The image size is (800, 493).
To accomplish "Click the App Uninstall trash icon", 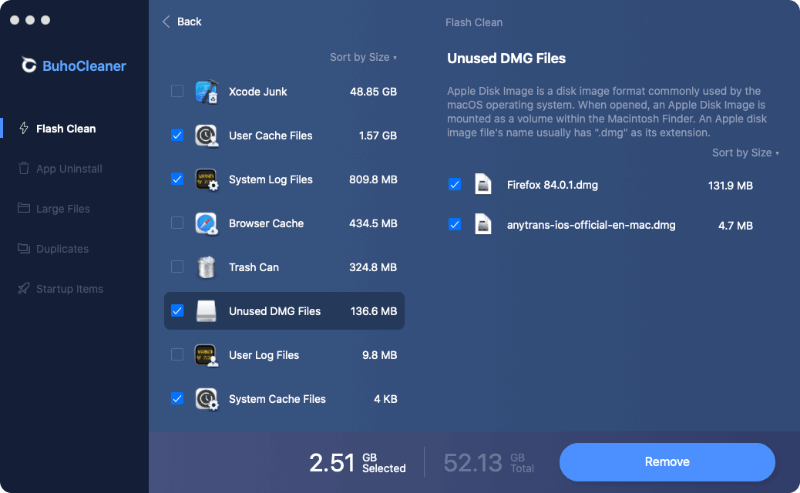I will (x=23, y=168).
